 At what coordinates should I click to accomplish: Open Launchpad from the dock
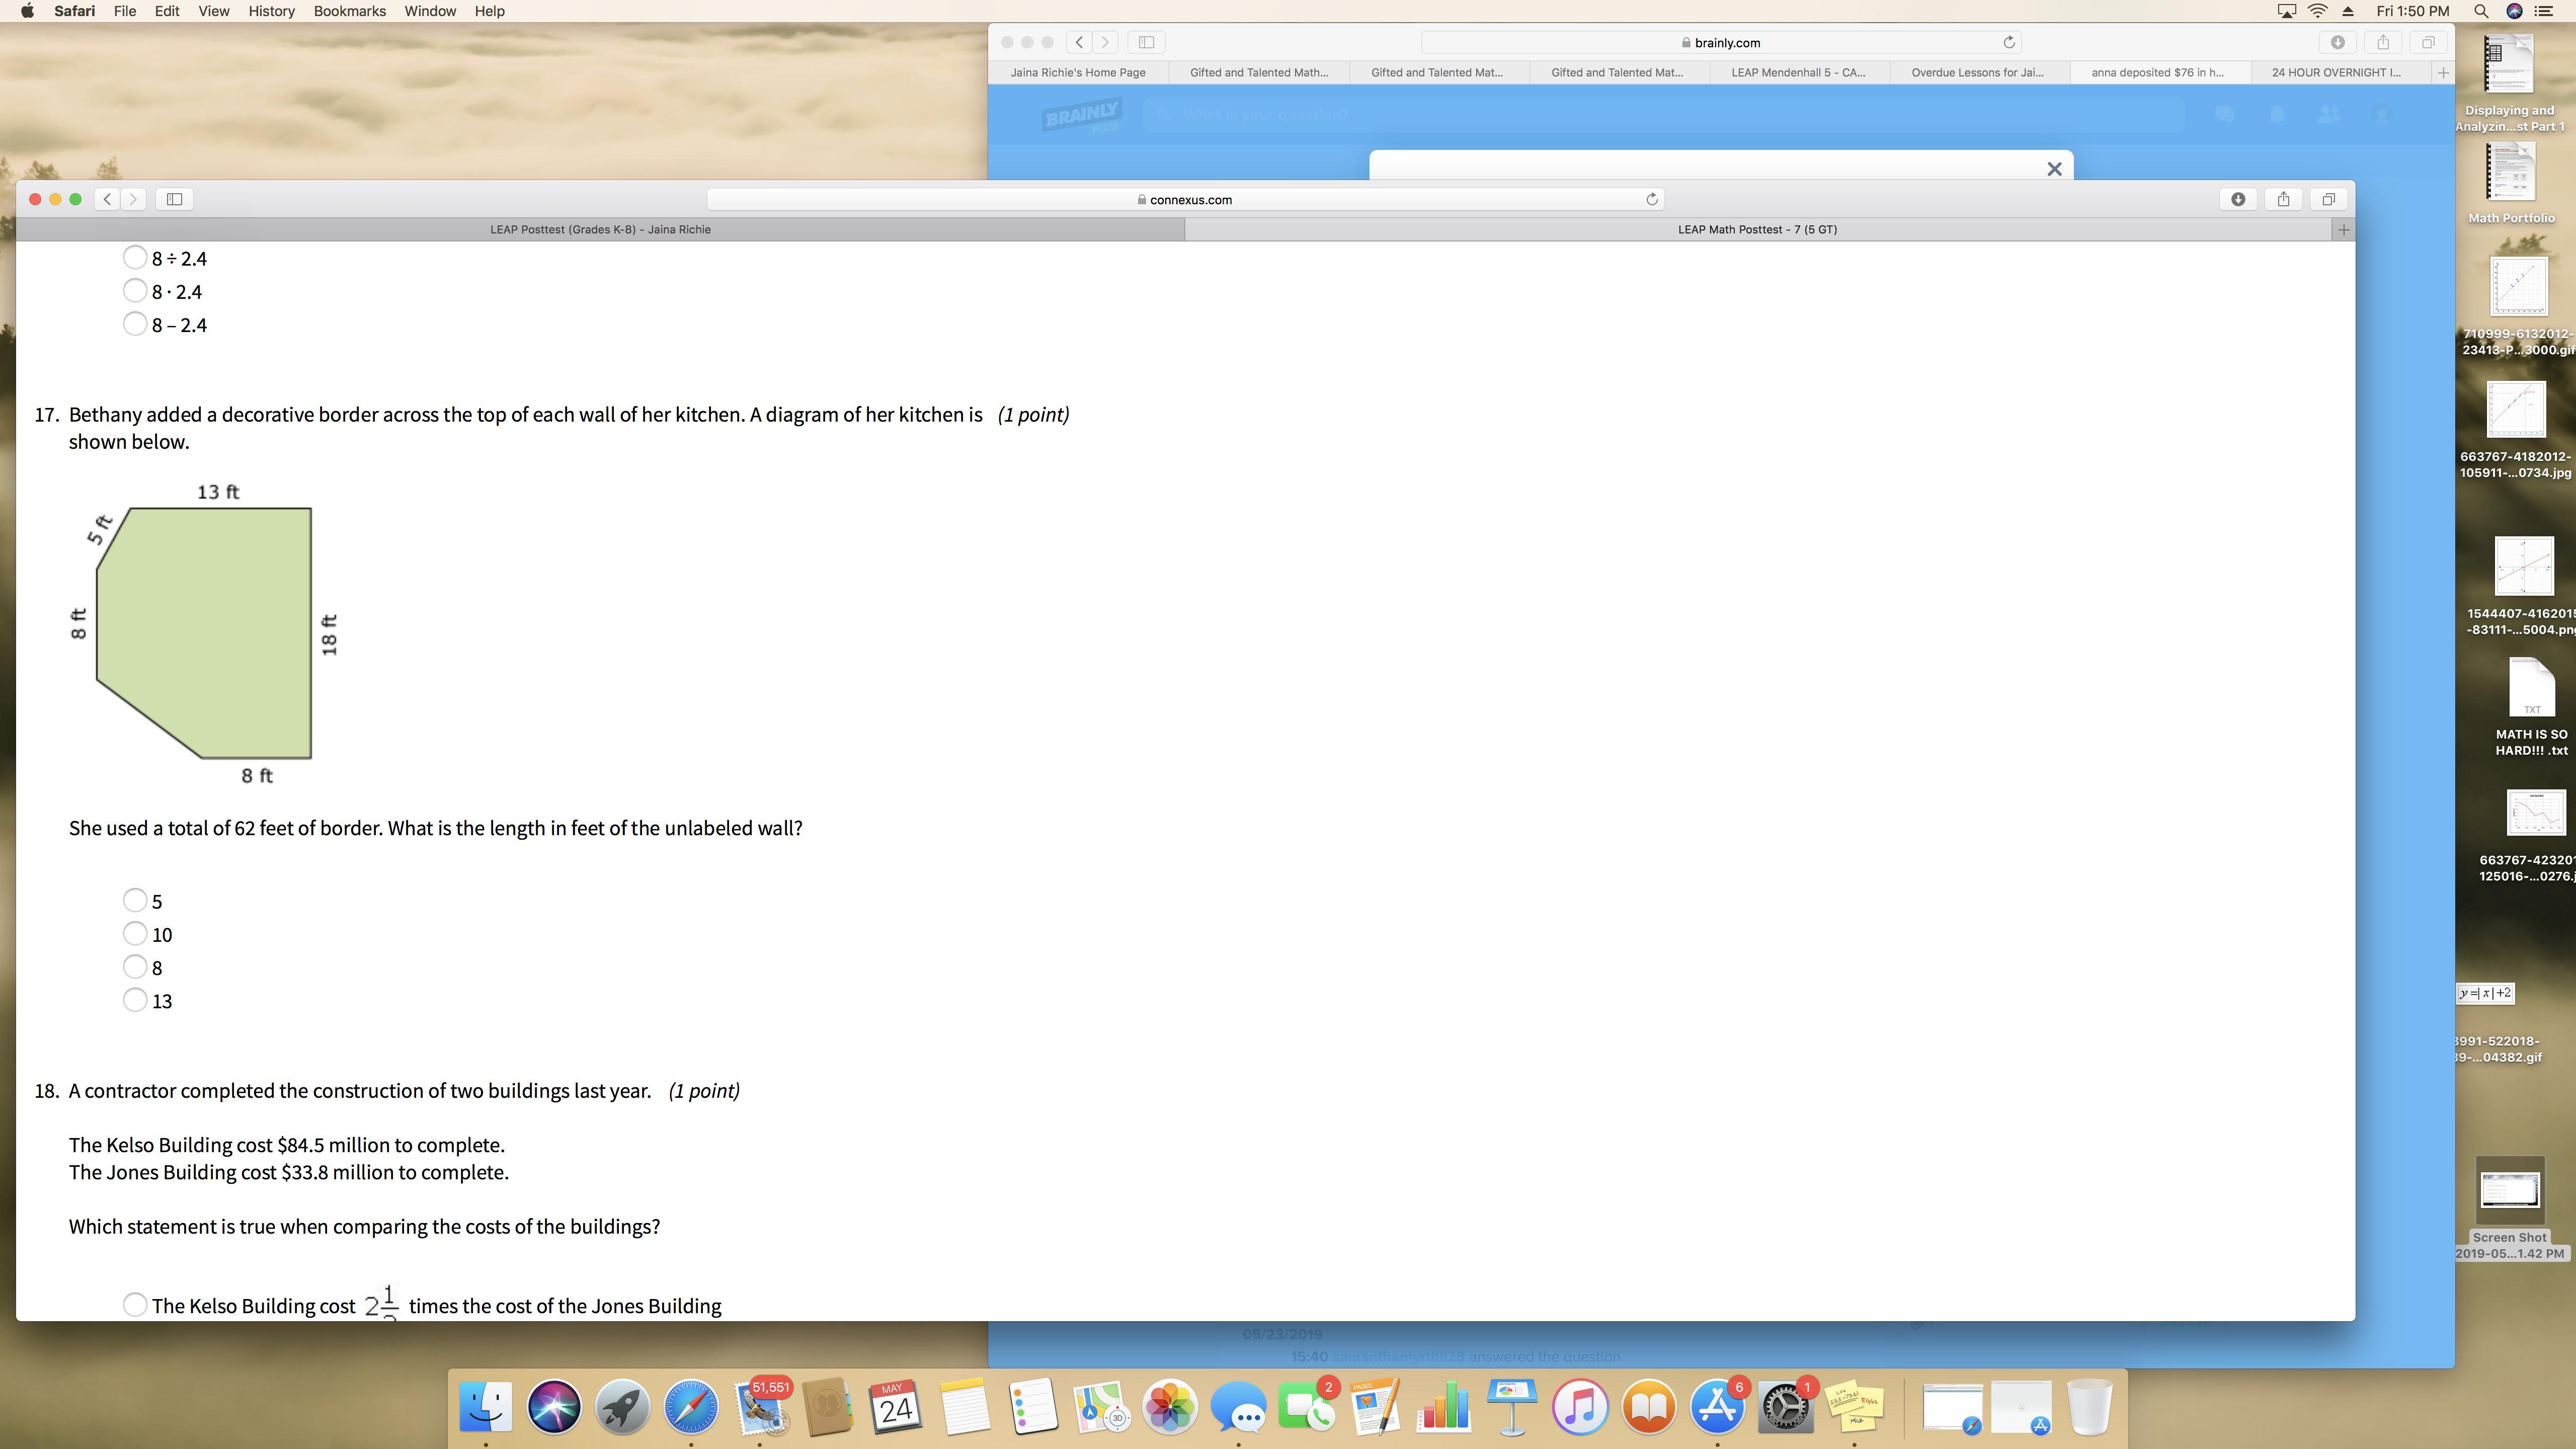[x=622, y=1407]
